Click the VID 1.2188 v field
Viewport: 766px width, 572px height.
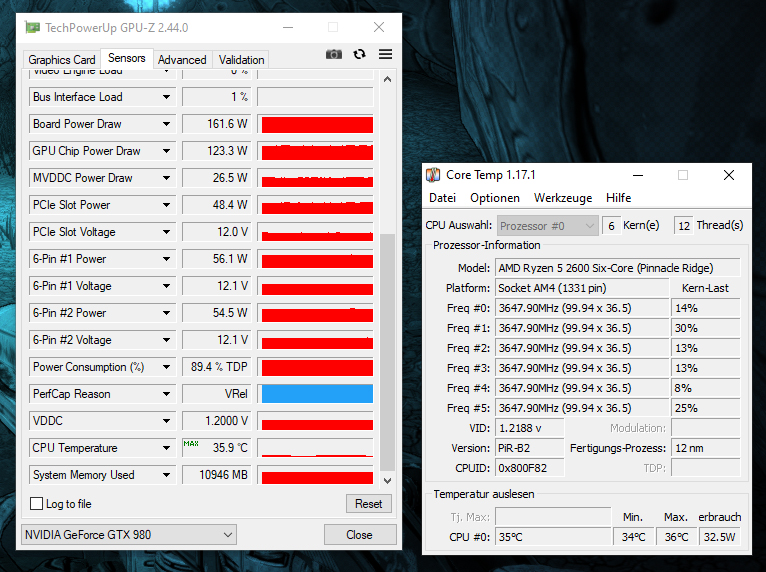[x=530, y=428]
